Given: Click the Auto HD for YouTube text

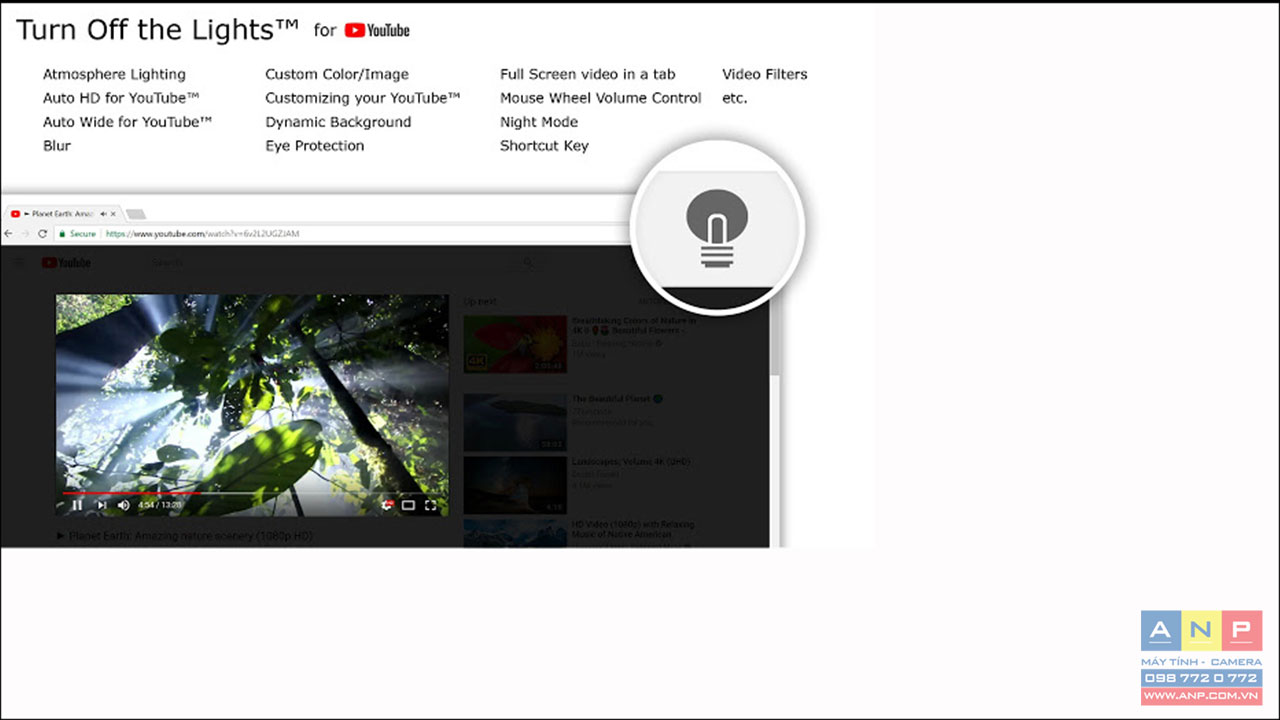Looking at the screenshot, I should pos(121,98).
